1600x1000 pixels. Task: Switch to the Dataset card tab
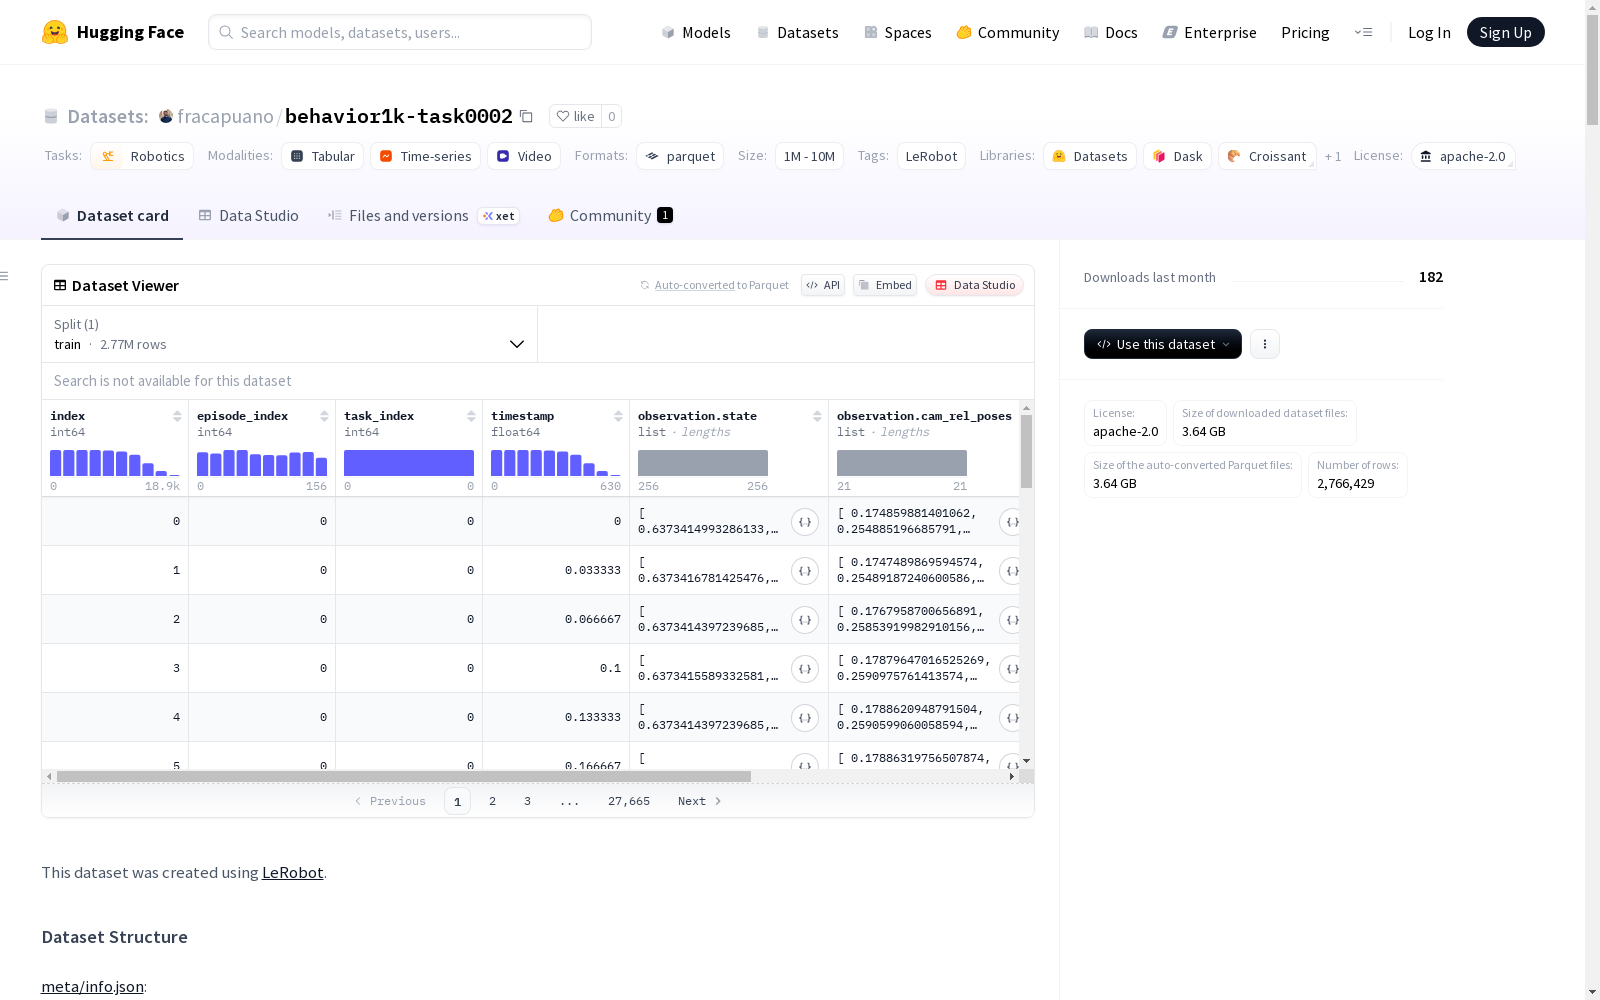[112, 216]
